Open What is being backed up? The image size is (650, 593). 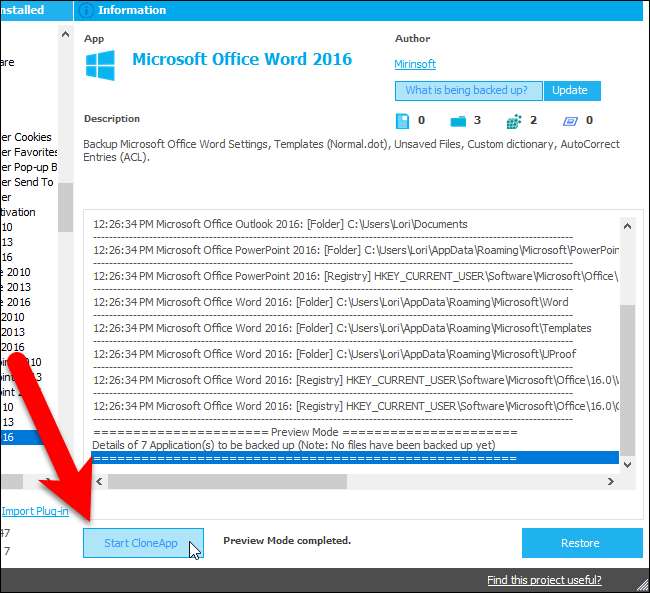point(468,90)
